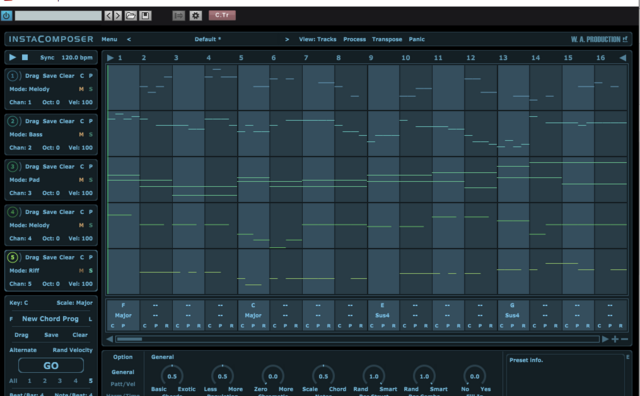
Task: Click the preset name field in top bar
Action: pyautogui.click(x=58, y=16)
